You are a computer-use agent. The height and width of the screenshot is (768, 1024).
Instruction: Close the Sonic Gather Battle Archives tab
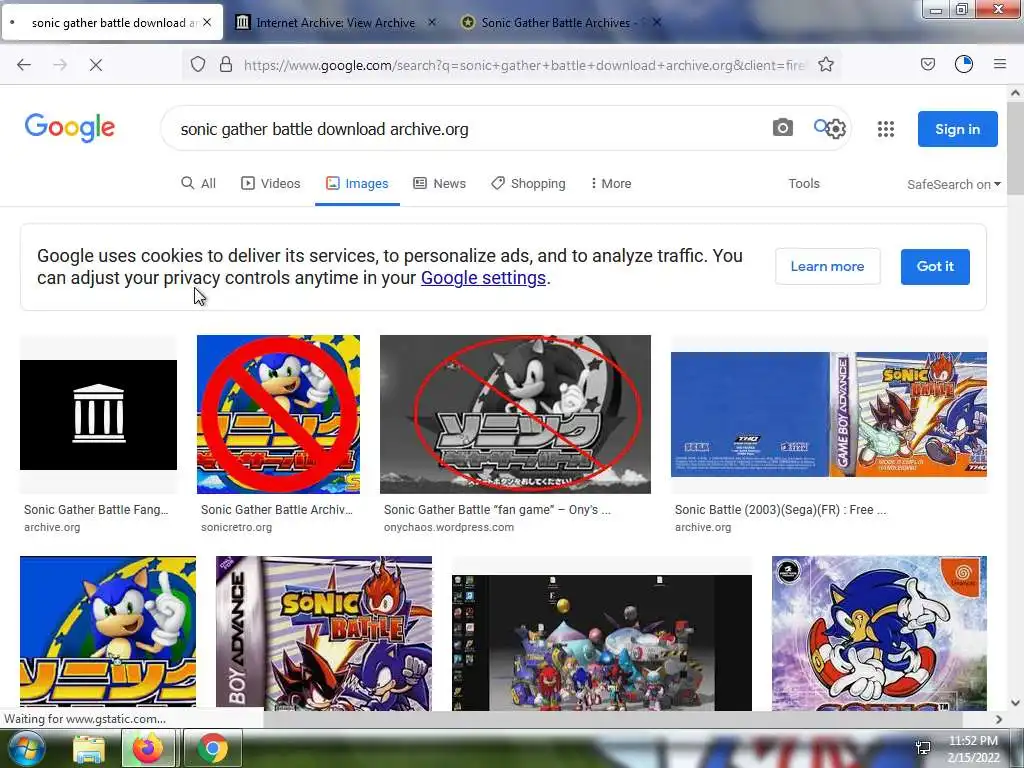point(657,22)
